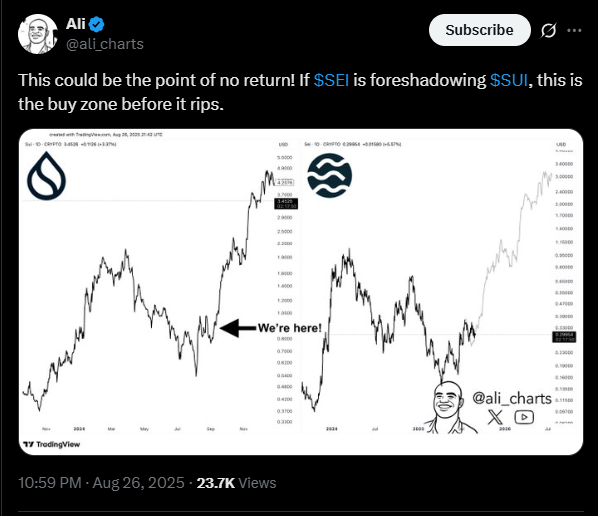Click the YouTube play icon in watermark
The image size is (598, 516).
point(524,417)
